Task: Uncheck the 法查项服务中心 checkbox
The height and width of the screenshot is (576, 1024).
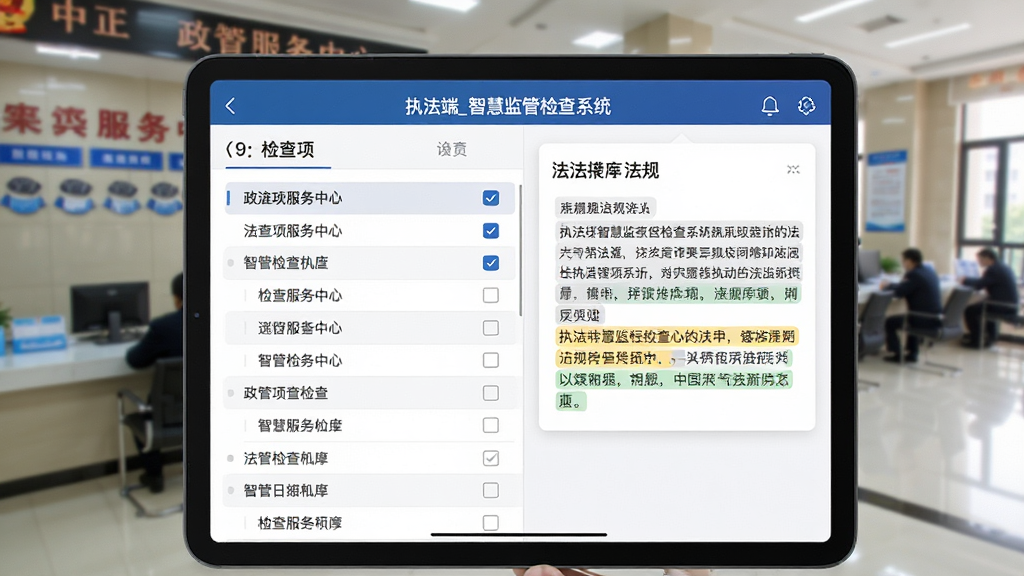Action: coord(490,231)
